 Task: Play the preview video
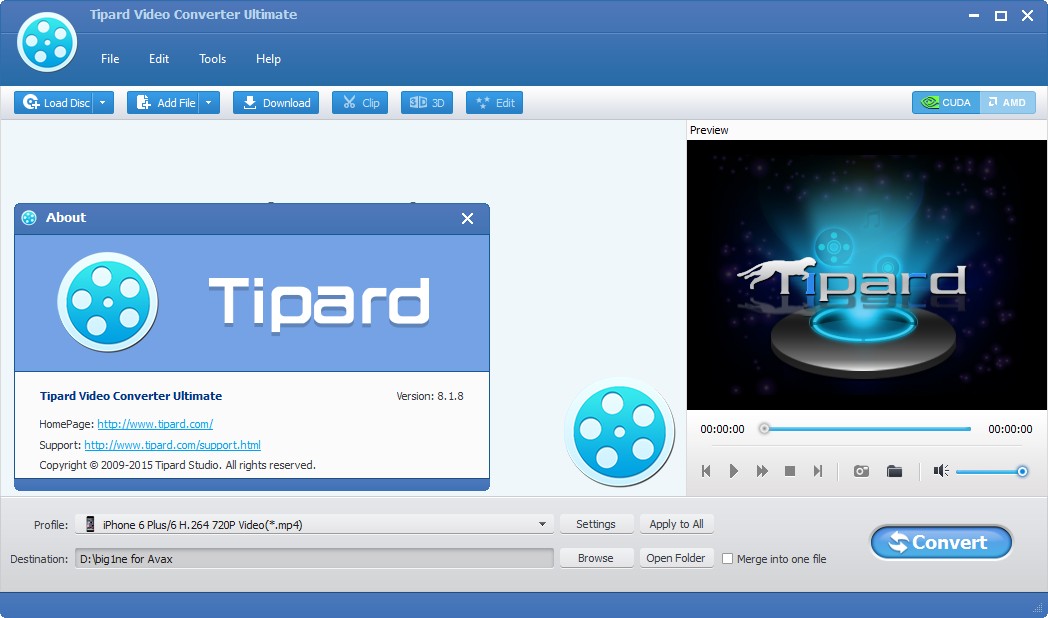point(734,471)
